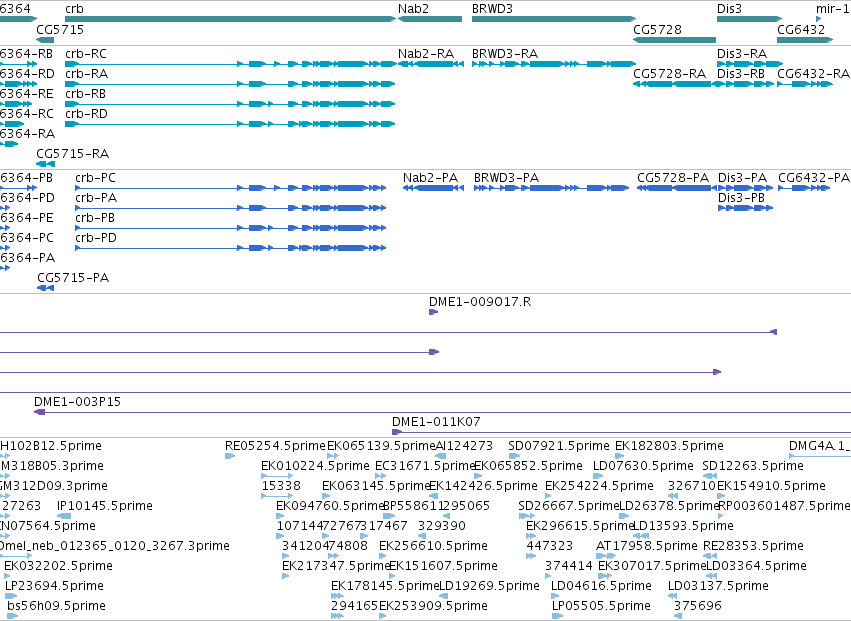
Task: Click the 294165 EST marker
Action: click(337, 617)
